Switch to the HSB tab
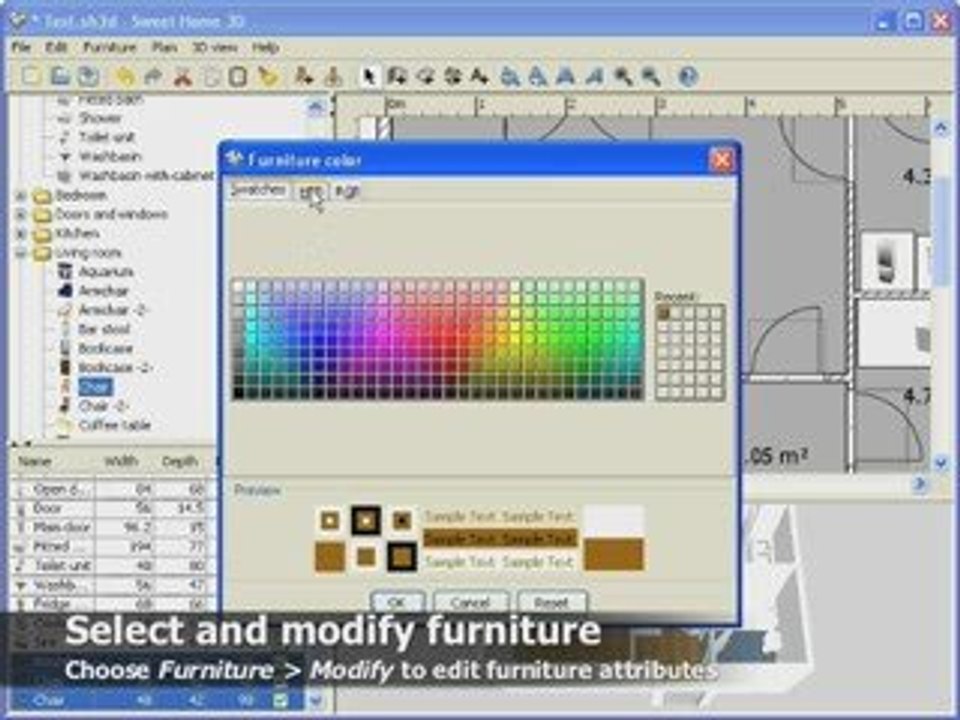The width and height of the screenshot is (960, 720). click(x=310, y=191)
